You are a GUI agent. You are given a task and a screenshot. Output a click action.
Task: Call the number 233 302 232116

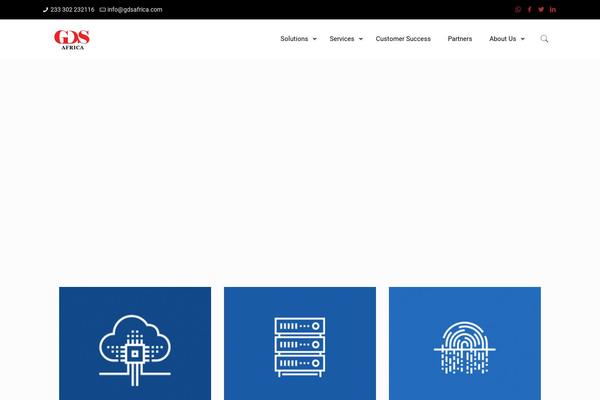72,10
